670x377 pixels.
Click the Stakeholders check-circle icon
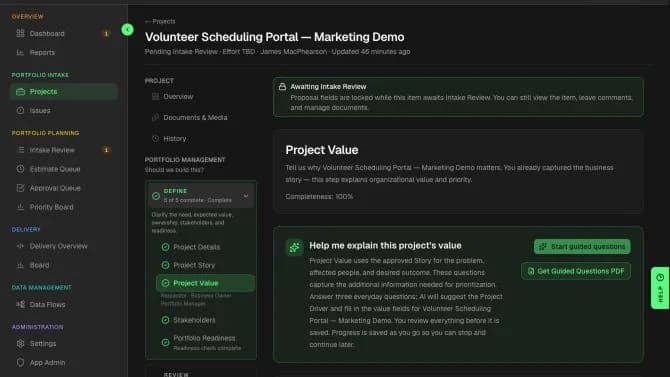click(165, 320)
